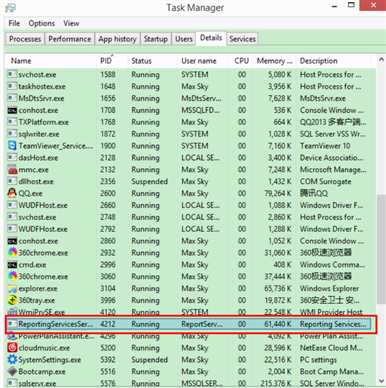This screenshot has height=388, width=386.
Task: Click the explorer.exe folder icon
Action: (12, 289)
